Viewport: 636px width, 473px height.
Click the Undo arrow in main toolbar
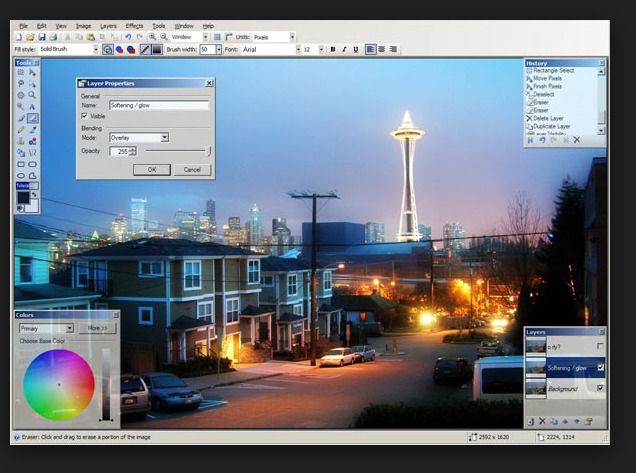point(128,37)
